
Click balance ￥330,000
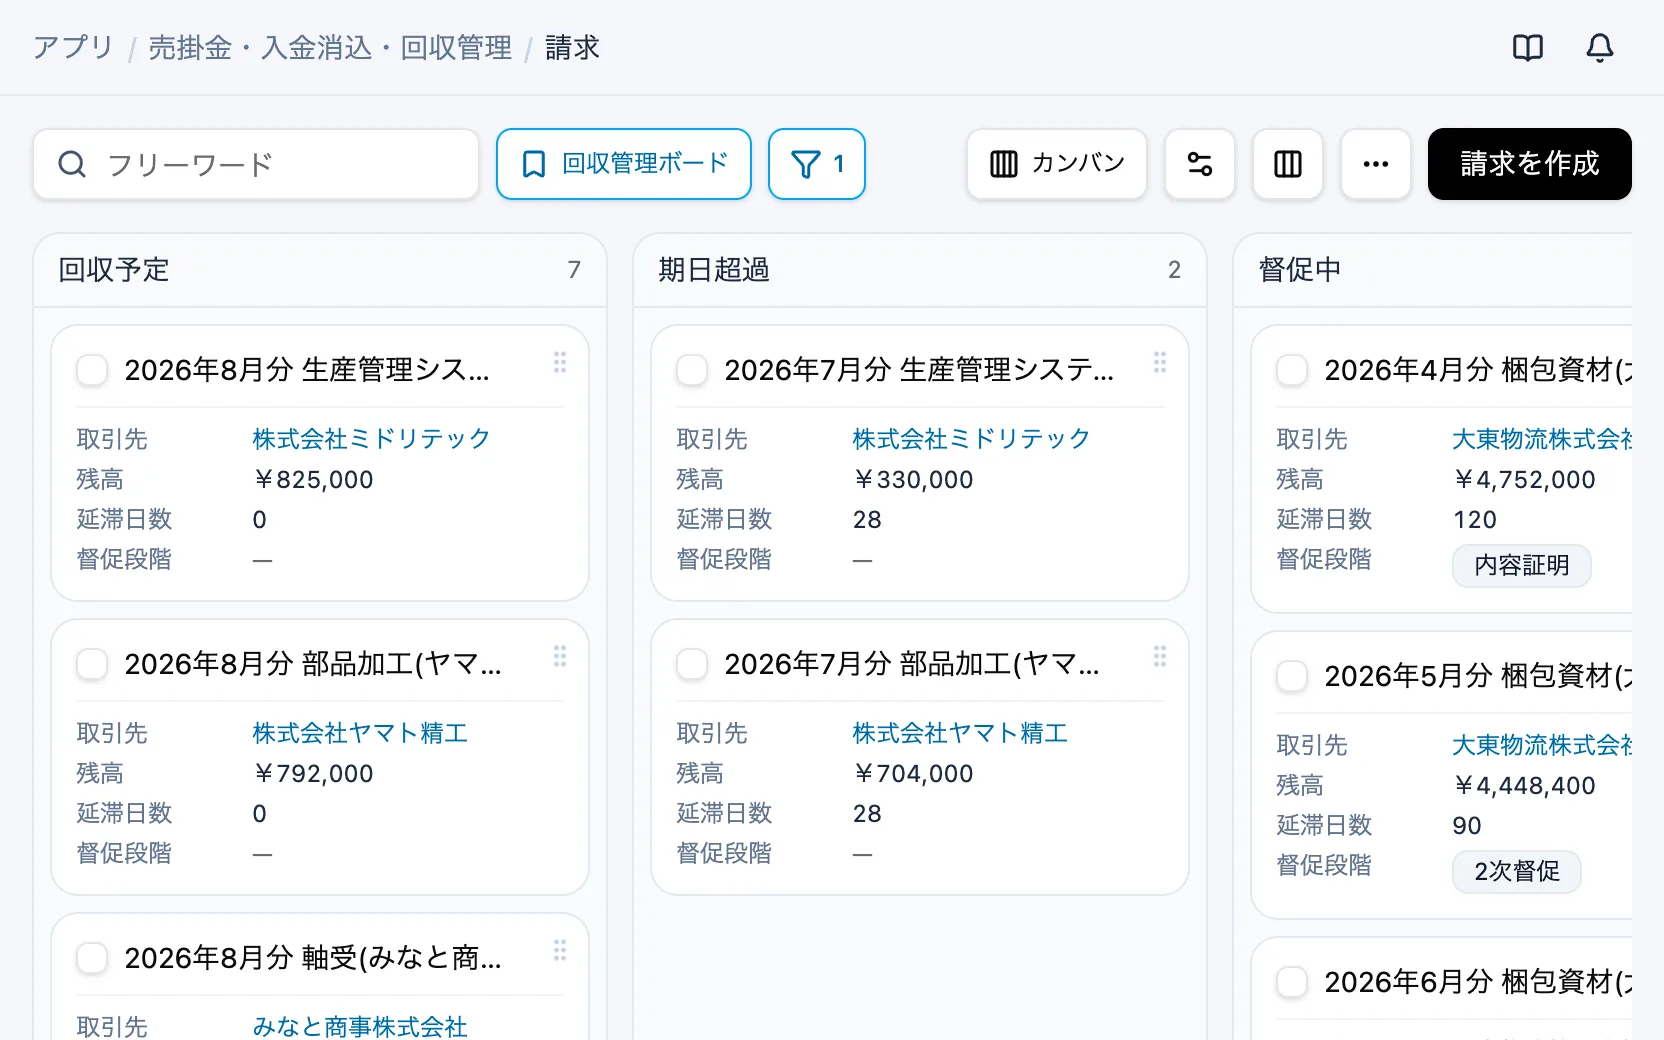click(x=913, y=480)
